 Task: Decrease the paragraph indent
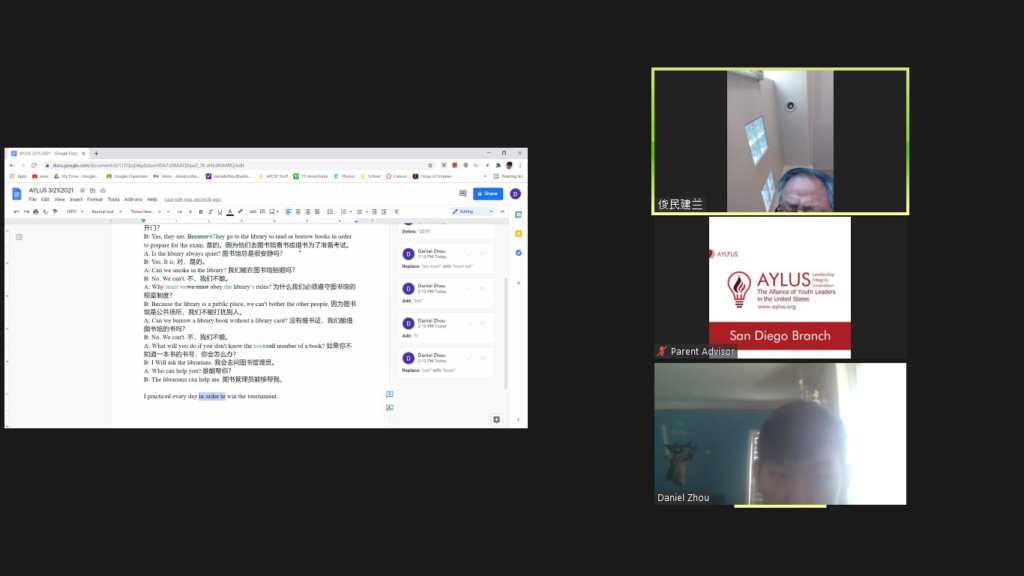coord(374,212)
